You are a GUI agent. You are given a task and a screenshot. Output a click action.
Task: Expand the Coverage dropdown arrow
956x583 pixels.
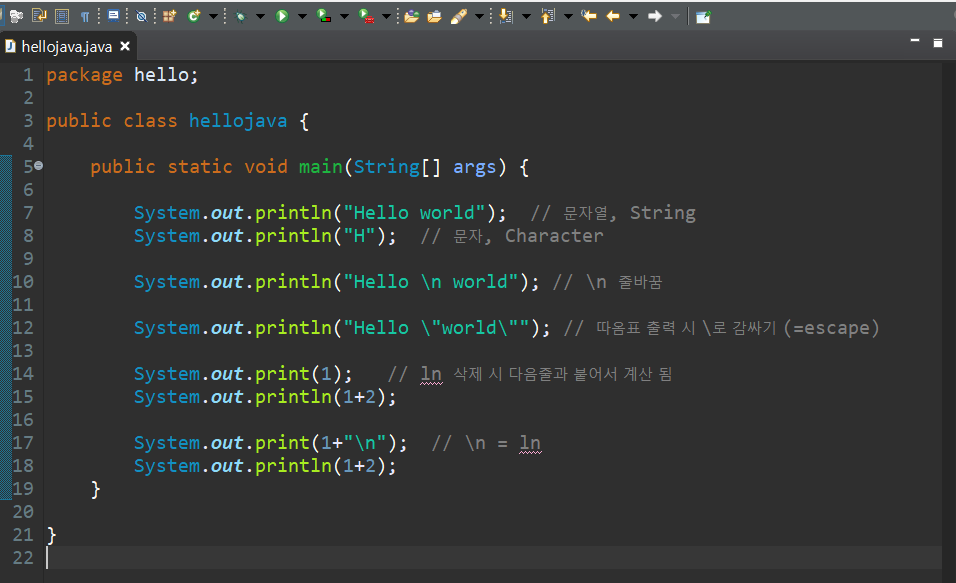coord(344,16)
